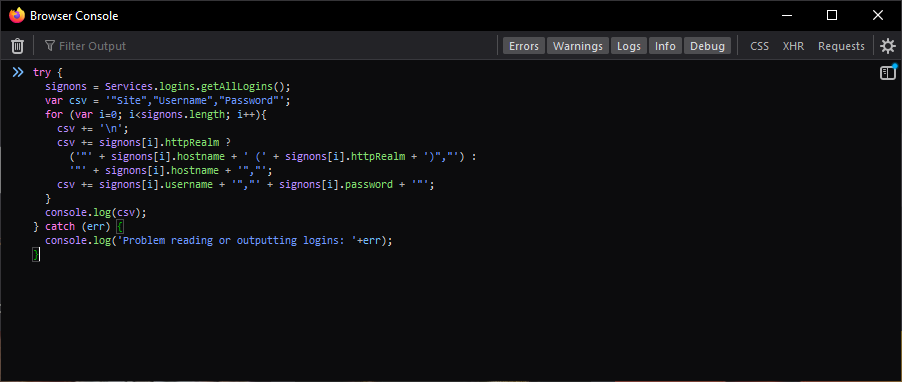902x382 pixels.
Task: Enable the CSS filter
Action: coord(759,46)
